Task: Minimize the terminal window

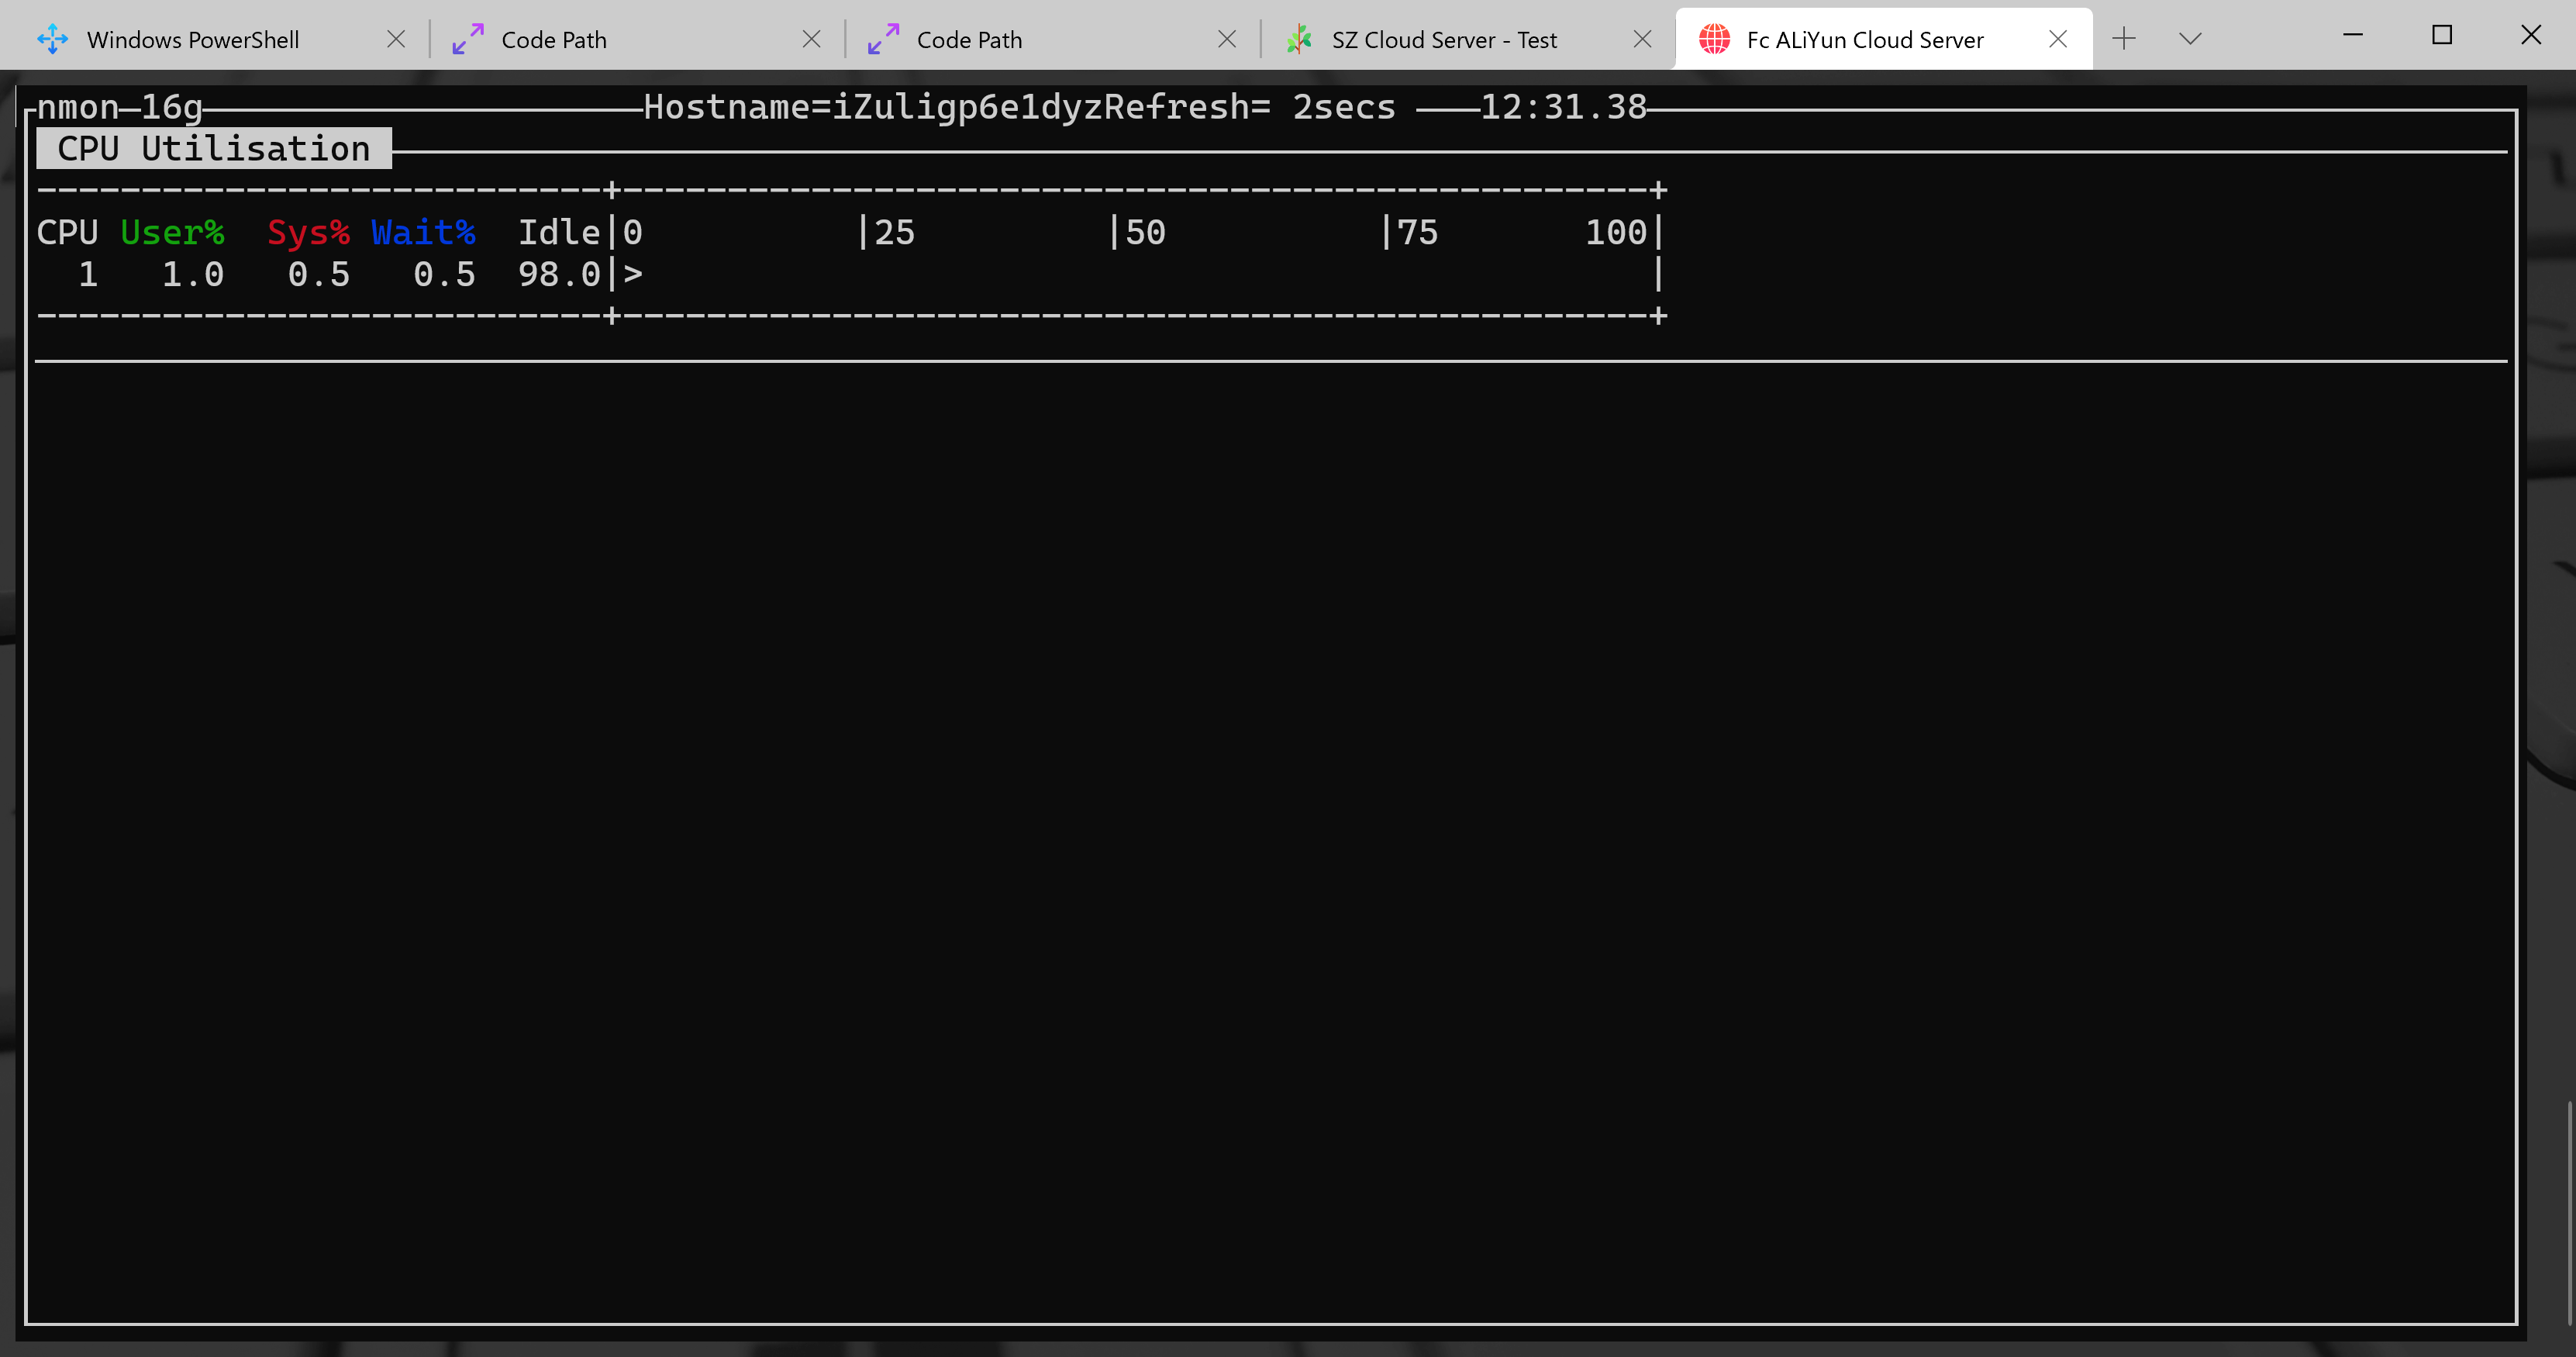Action: 2353,35
